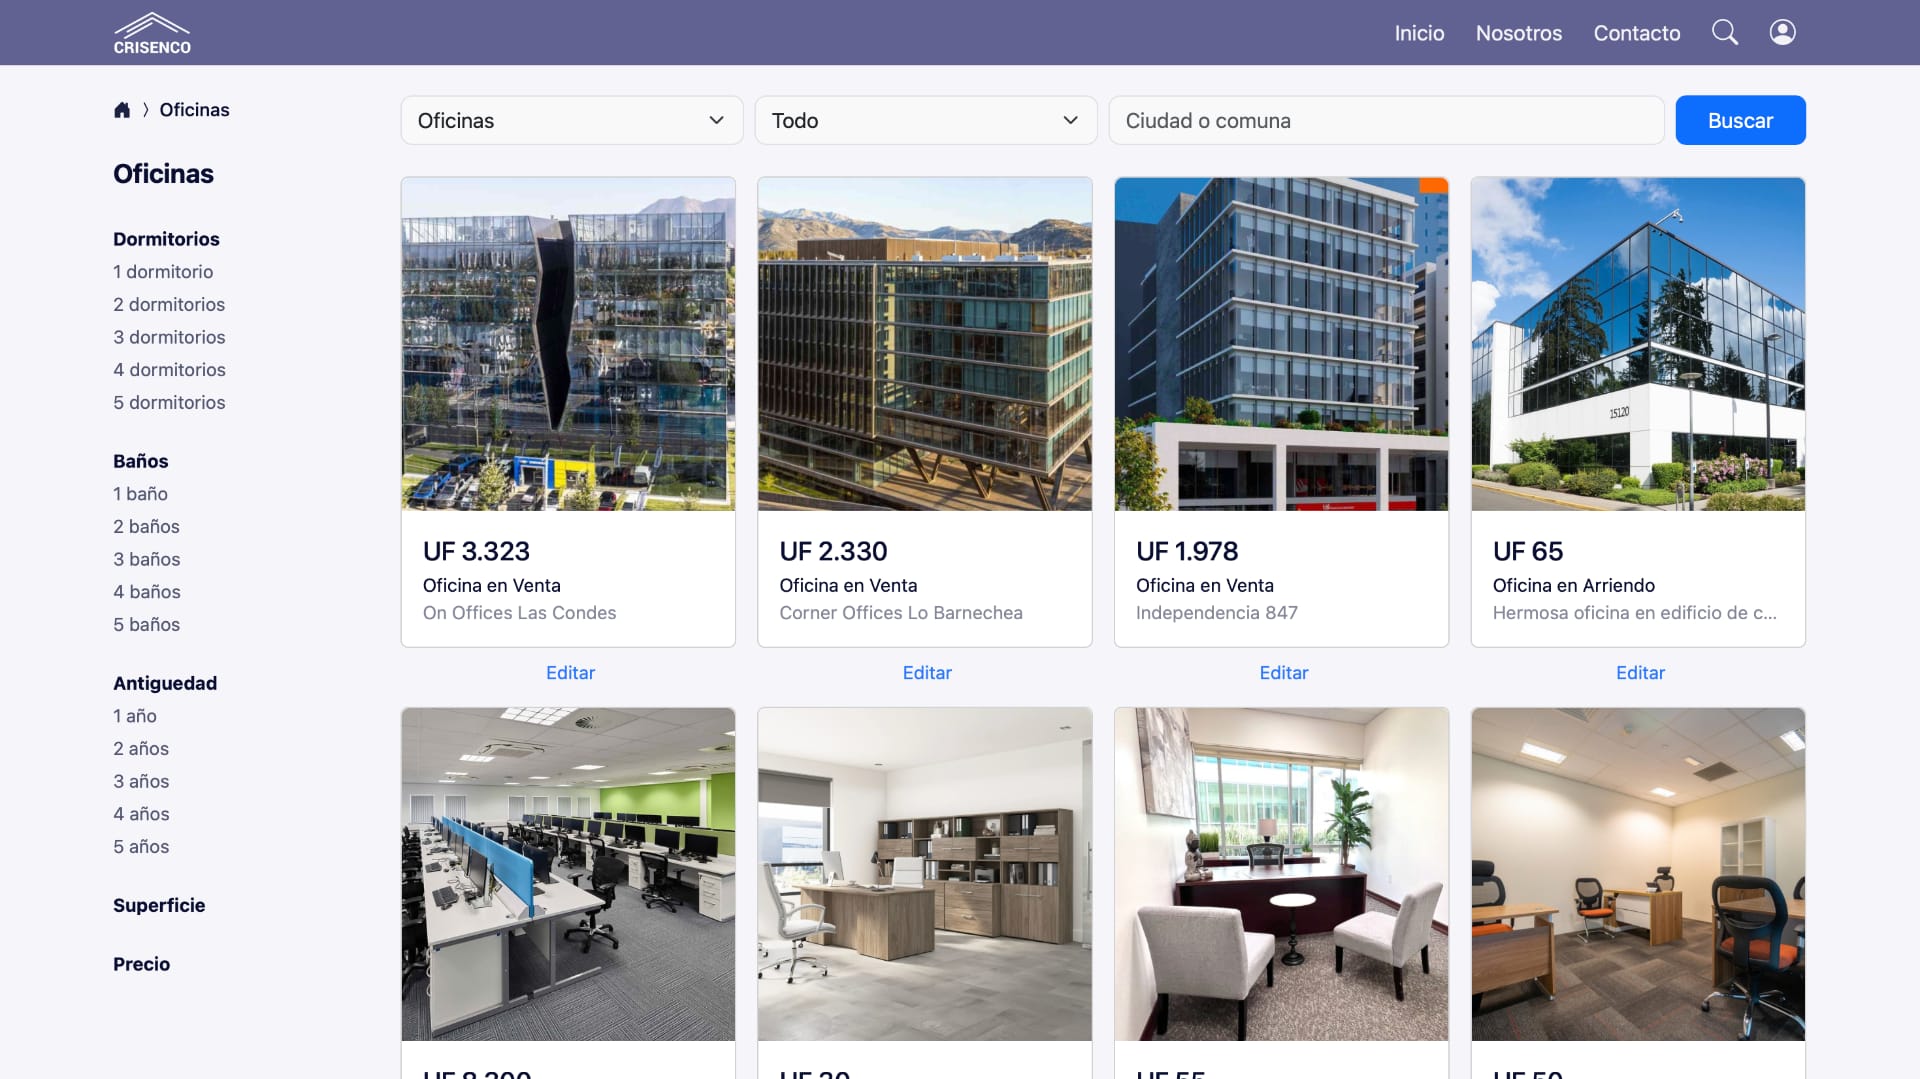The height and width of the screenshot is (1079, 1920).
Task: Open the Independencia 847 building thumbnail
Action: click(x=1281, y=344)
